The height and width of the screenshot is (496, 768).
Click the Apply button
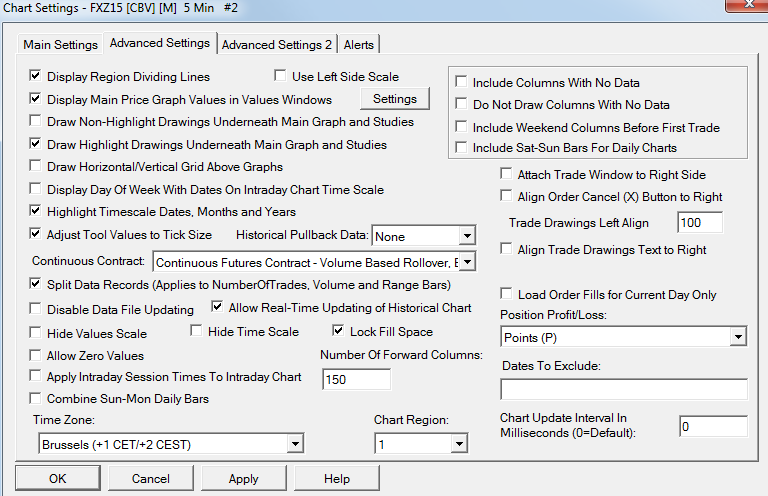point(243,479)
